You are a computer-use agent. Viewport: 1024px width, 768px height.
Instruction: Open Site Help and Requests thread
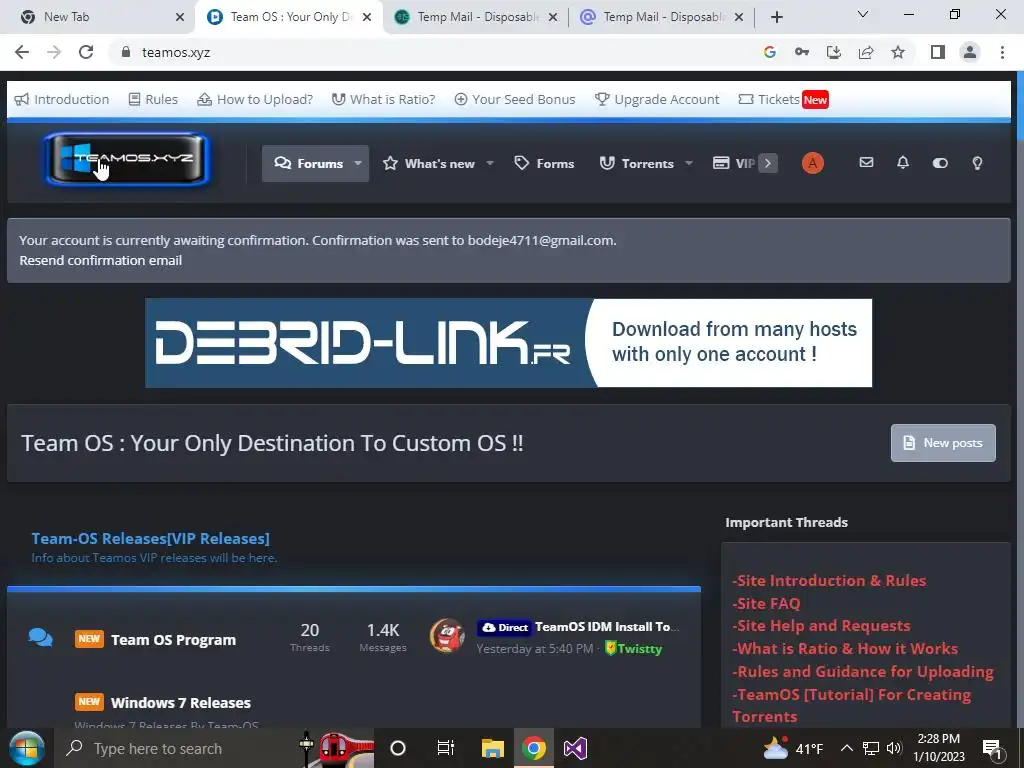pos(821,626)
